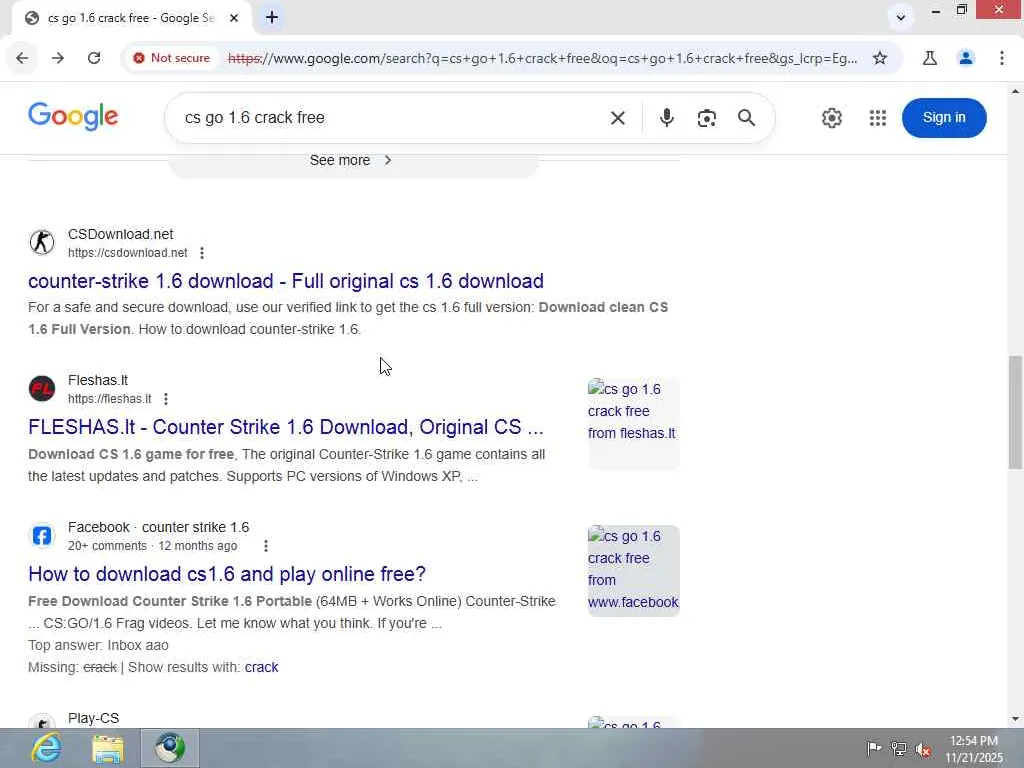
Task: Open the www.facebook result thumbnail
Action: [x=633, y=570]
